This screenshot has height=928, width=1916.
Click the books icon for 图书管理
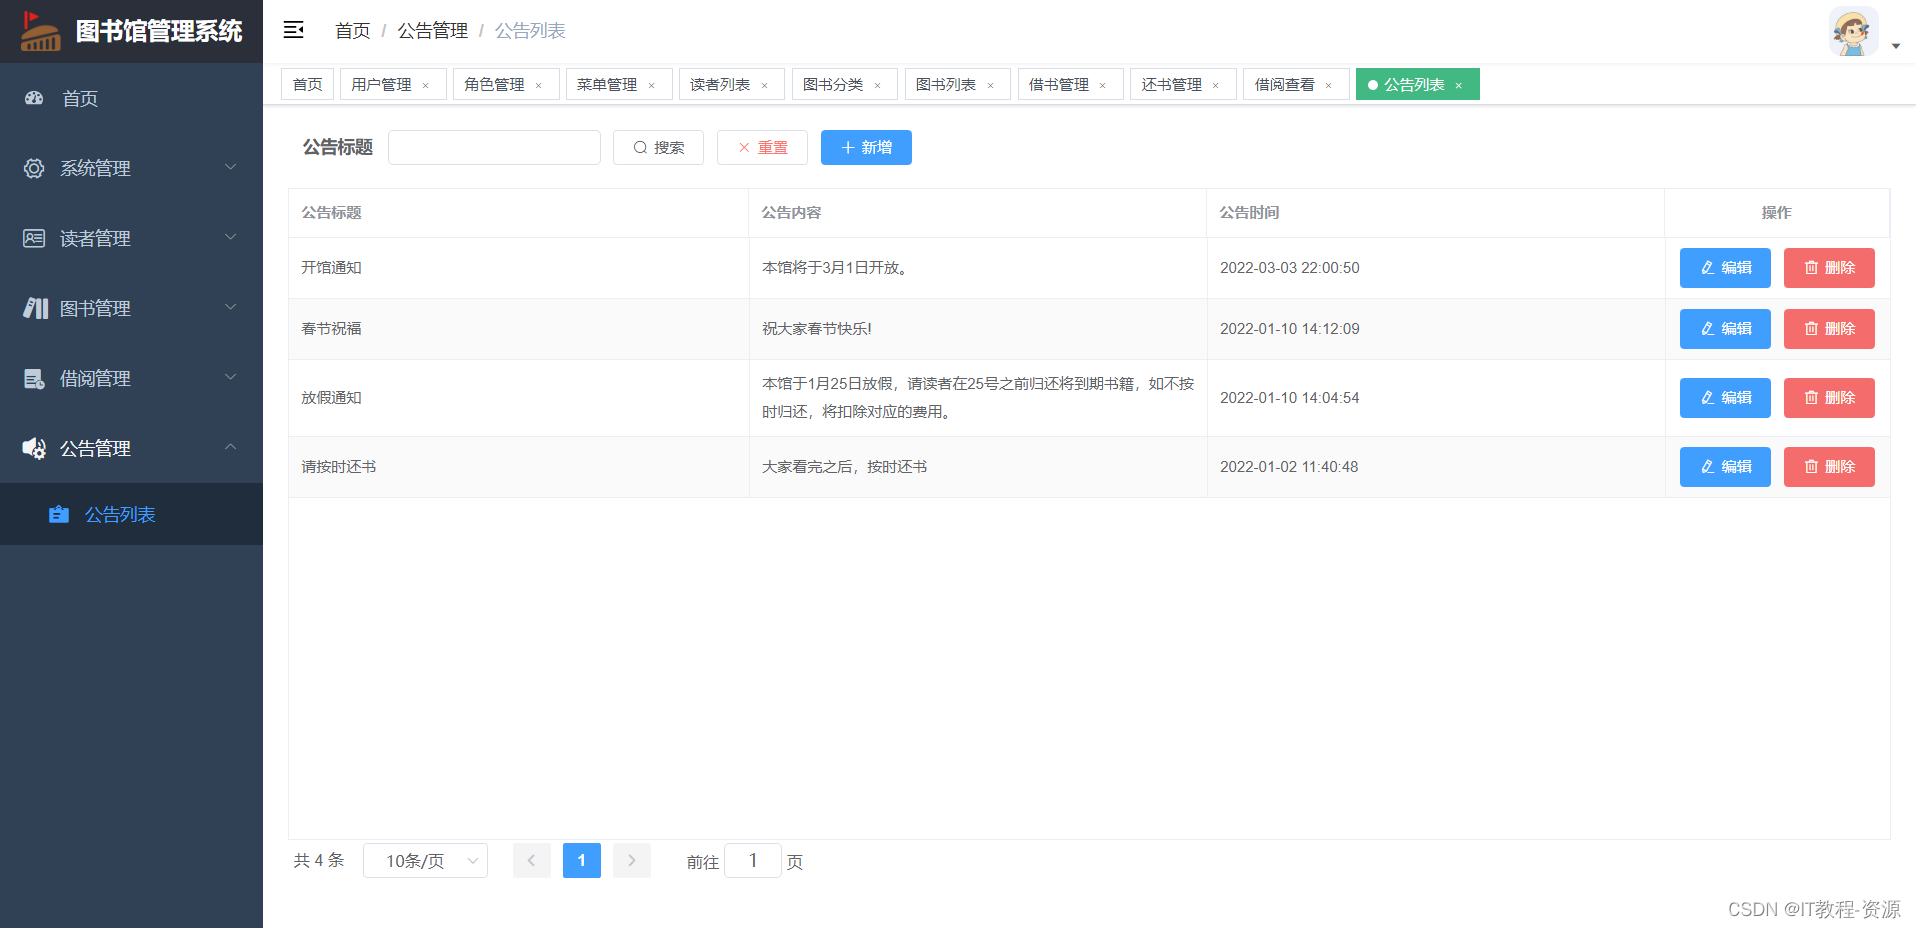pyautogui.click(x=35, y=308)
